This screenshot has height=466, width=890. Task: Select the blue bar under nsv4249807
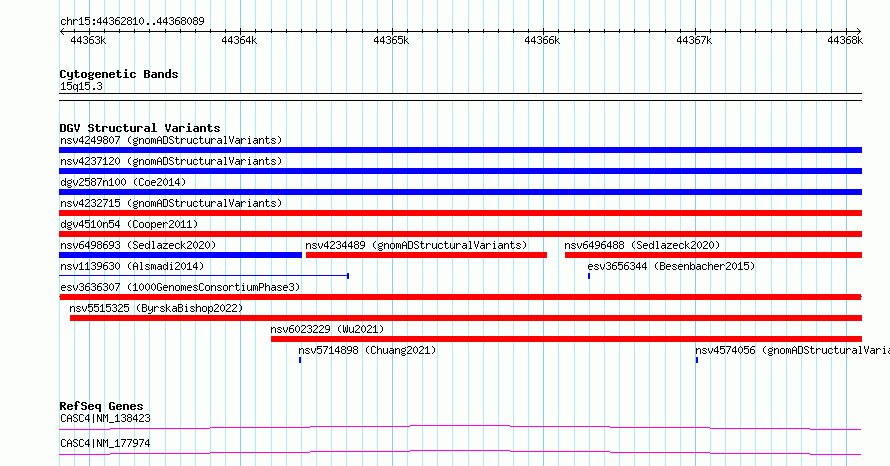[x=460, y=150]
